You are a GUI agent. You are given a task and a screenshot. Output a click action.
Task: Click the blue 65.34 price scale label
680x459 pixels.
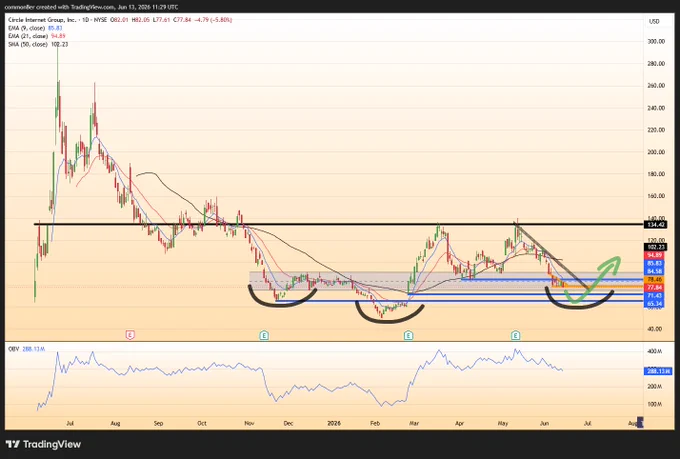[654, 304]
